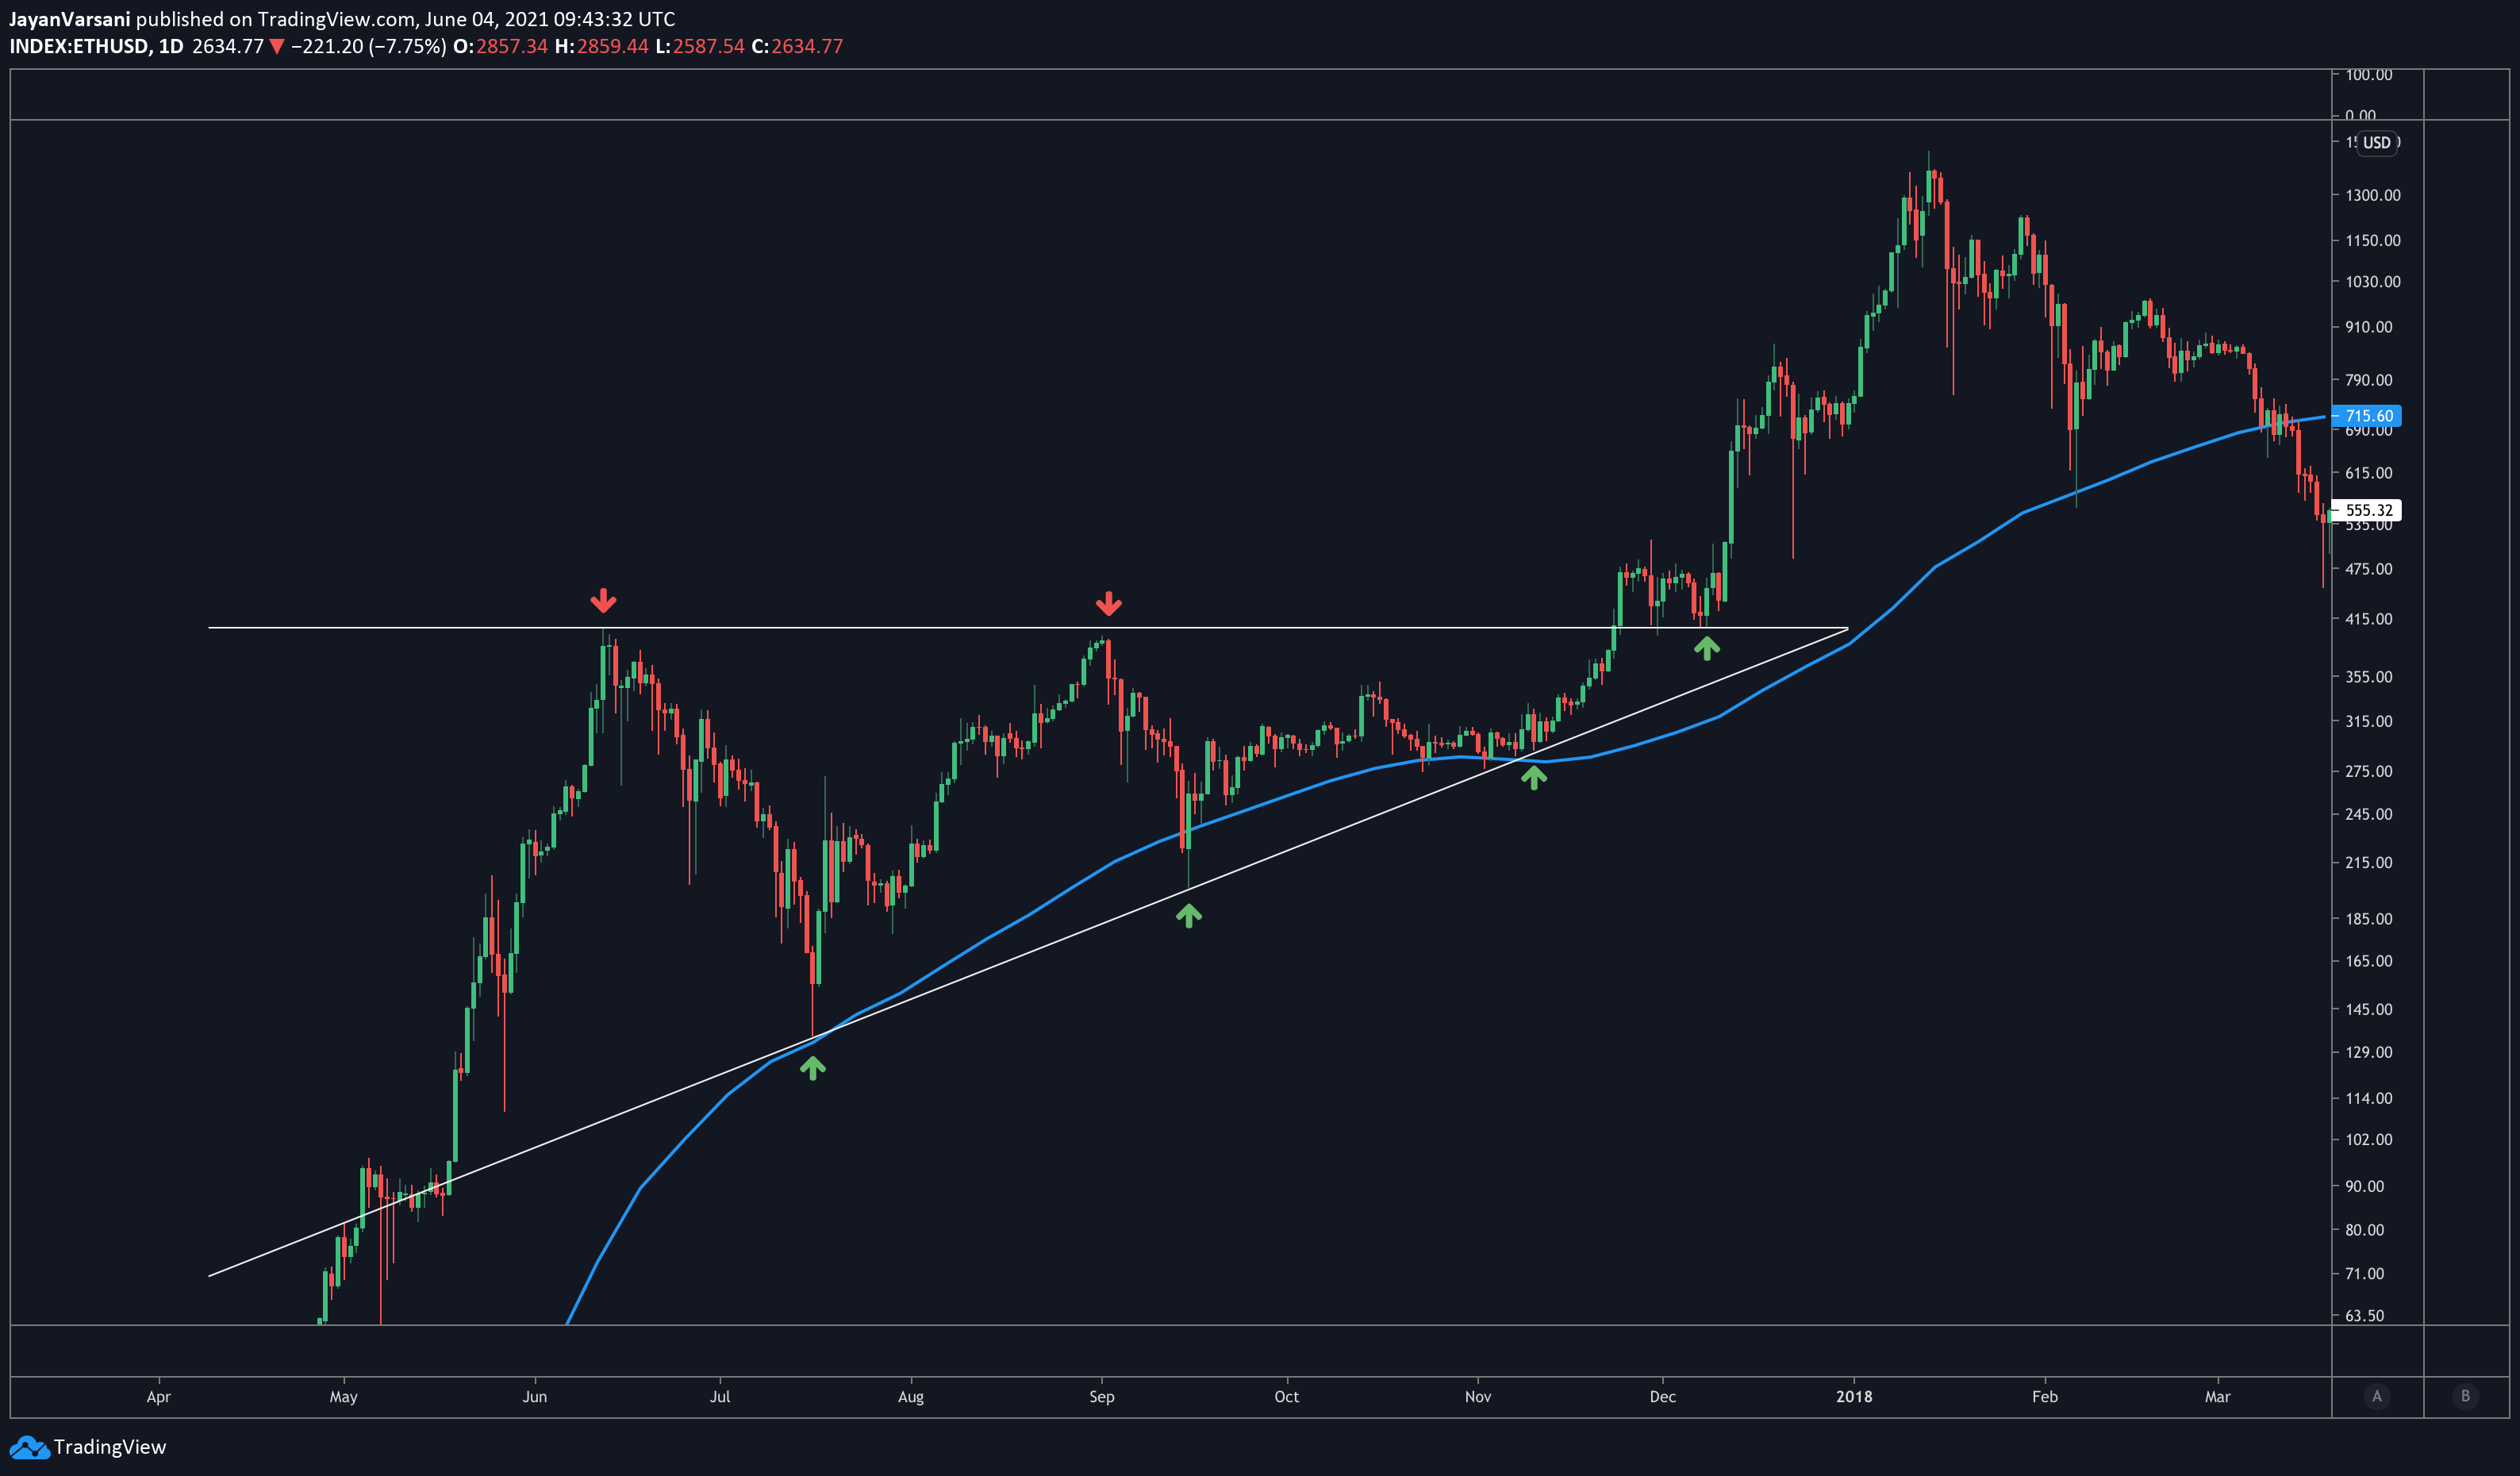Image resolution: width=2520 pixels, height=1476 pixels.
Task: Click the 910.00 price axis label
Action: 2369,327
